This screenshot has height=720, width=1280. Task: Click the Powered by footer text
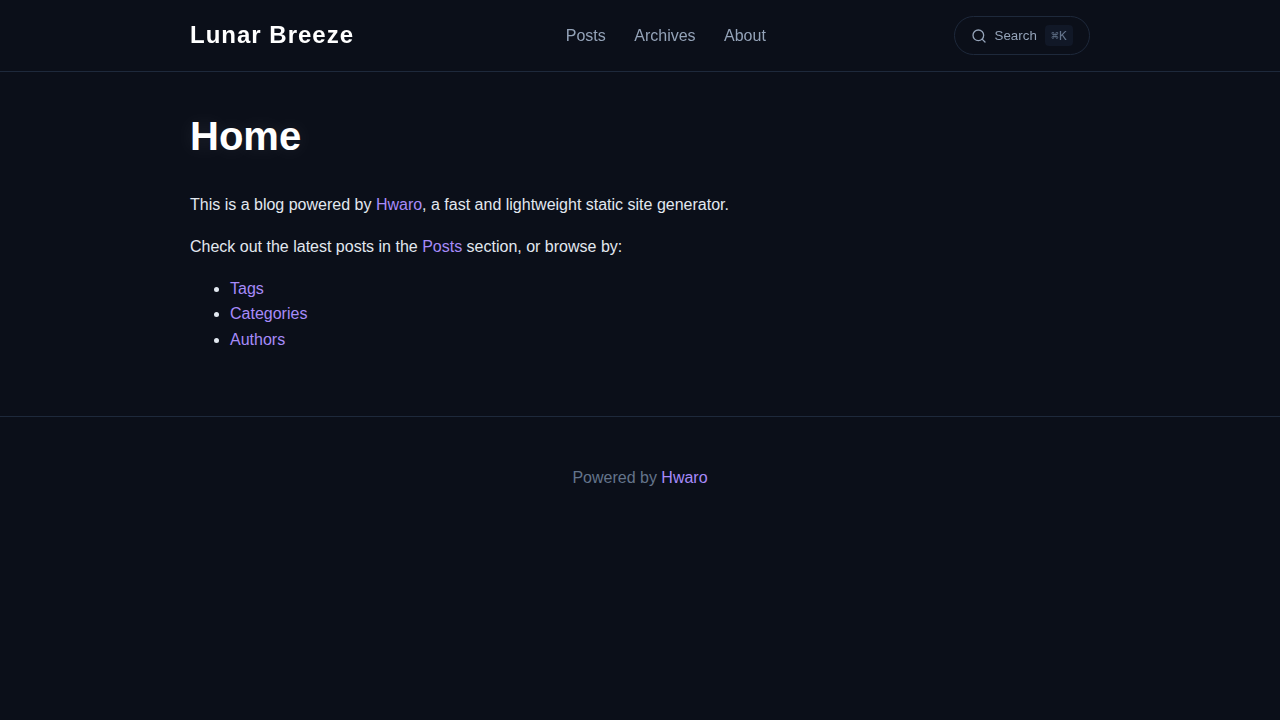(x=616, y=477)
